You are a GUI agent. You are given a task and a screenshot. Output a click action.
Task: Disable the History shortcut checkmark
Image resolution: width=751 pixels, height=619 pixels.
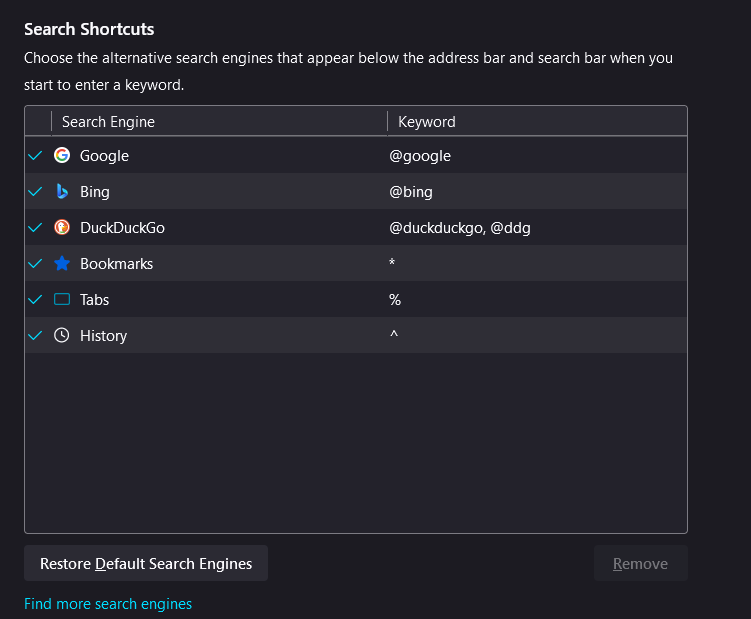pos(36,336)
